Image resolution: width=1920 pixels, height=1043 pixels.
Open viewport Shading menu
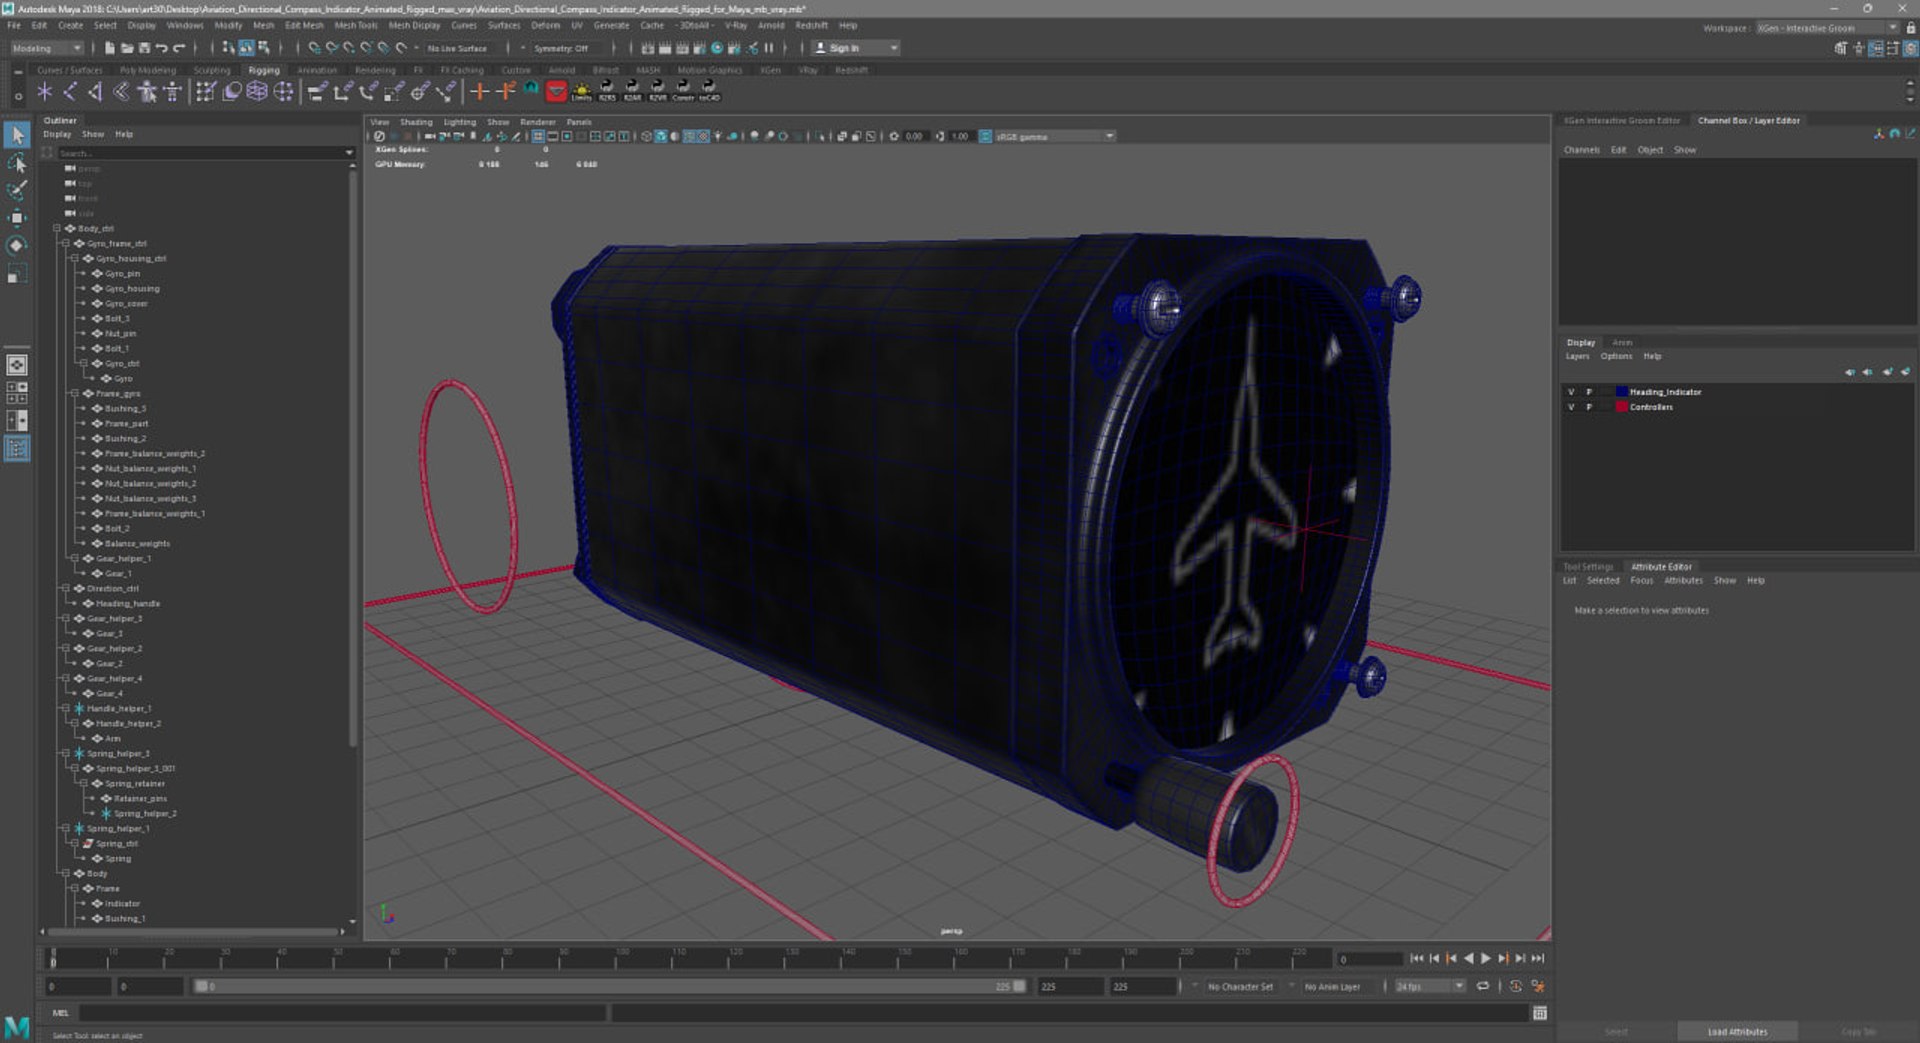tap(416, 122)
